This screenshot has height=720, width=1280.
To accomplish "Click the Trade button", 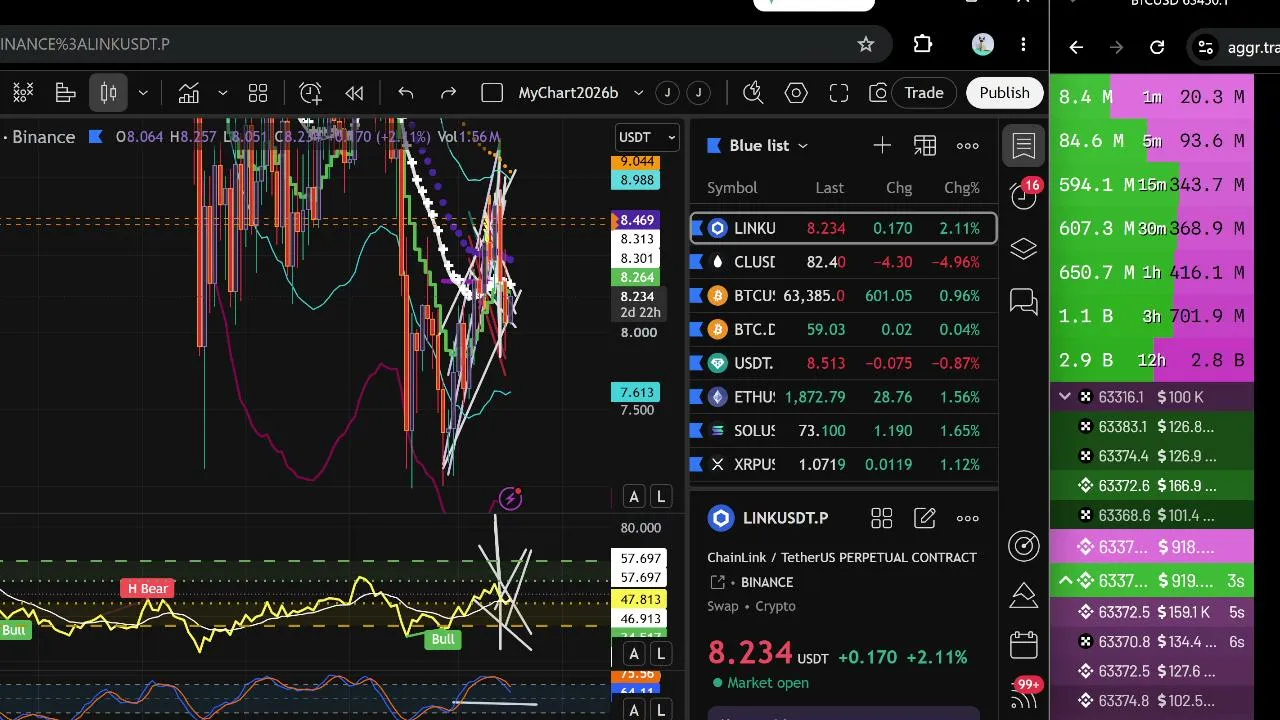I will [x=924, y=93].
